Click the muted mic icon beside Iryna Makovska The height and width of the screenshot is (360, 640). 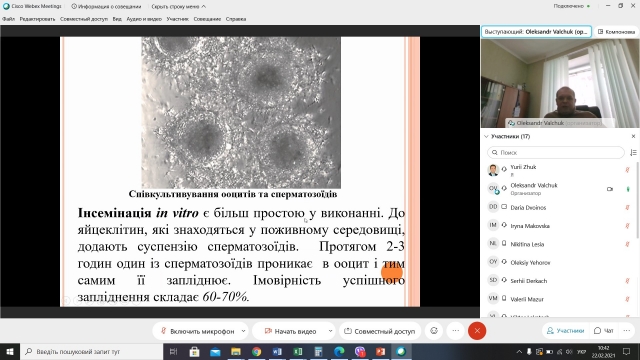[627, 226]
